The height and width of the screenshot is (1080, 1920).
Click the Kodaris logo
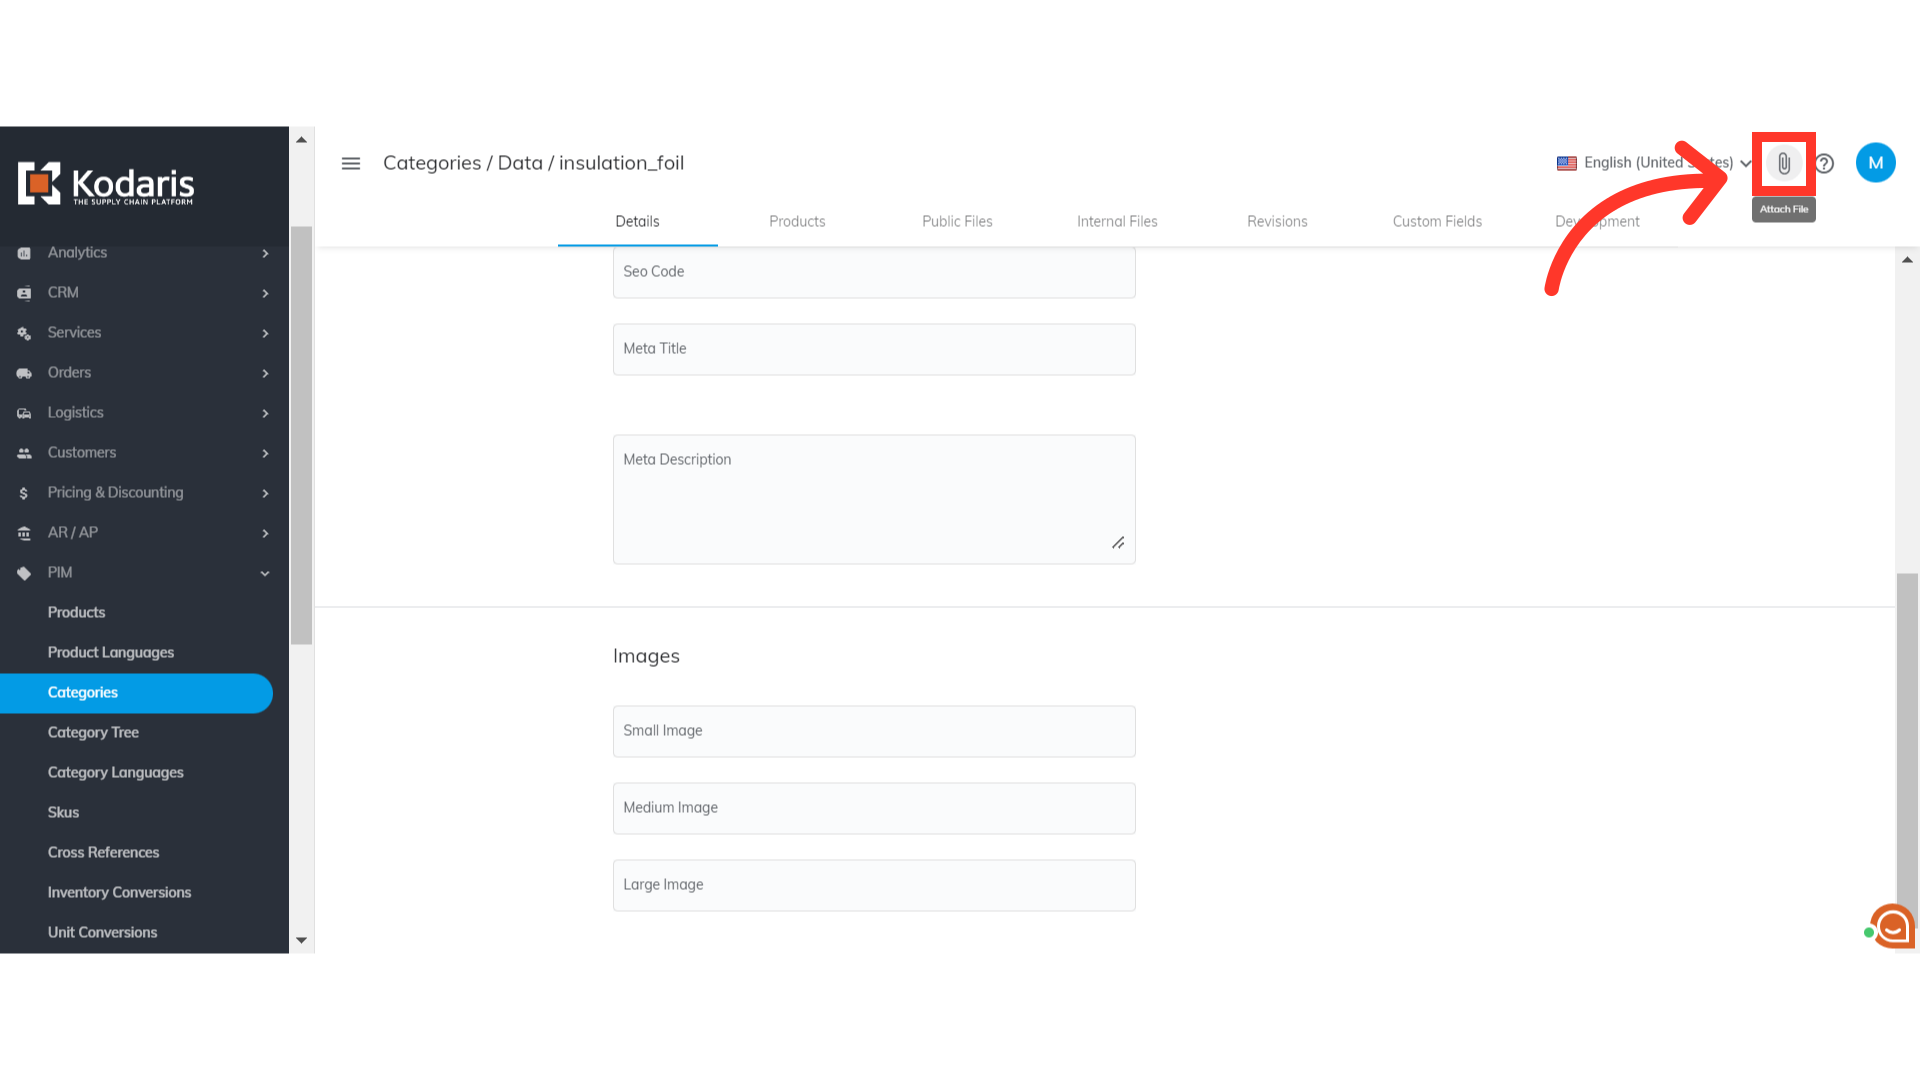pos(106,184)
